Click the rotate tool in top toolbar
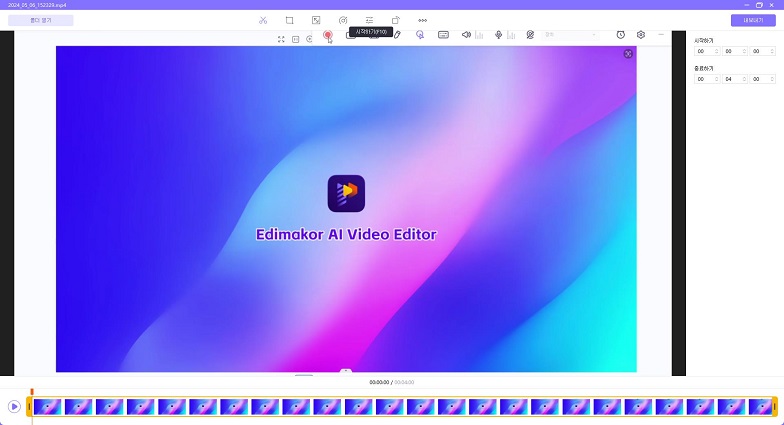784x425 pixels. (395, 20)
